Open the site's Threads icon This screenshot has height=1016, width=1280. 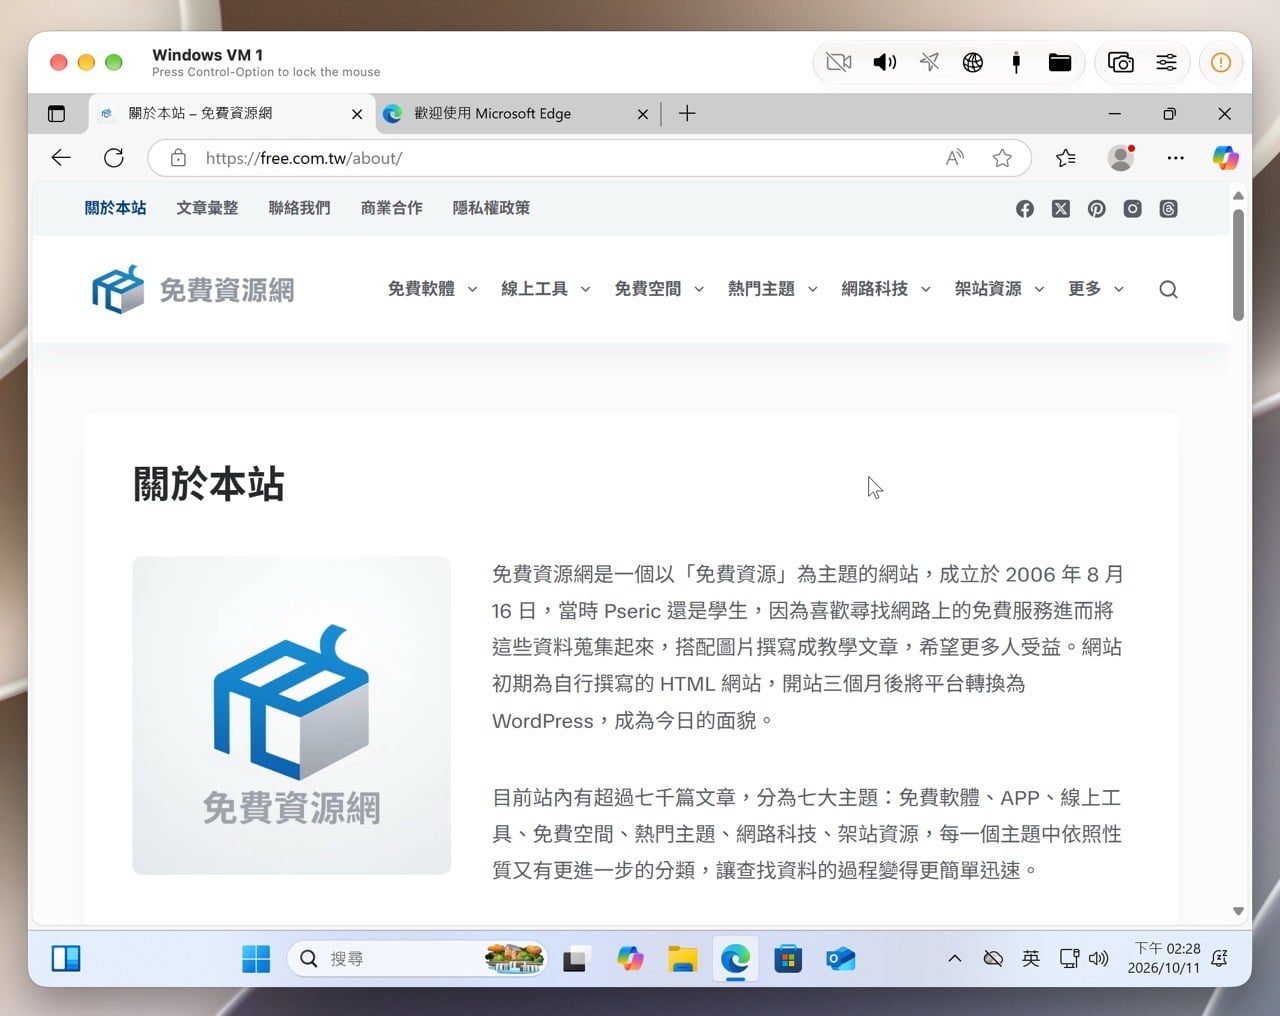pos(1168,209)
